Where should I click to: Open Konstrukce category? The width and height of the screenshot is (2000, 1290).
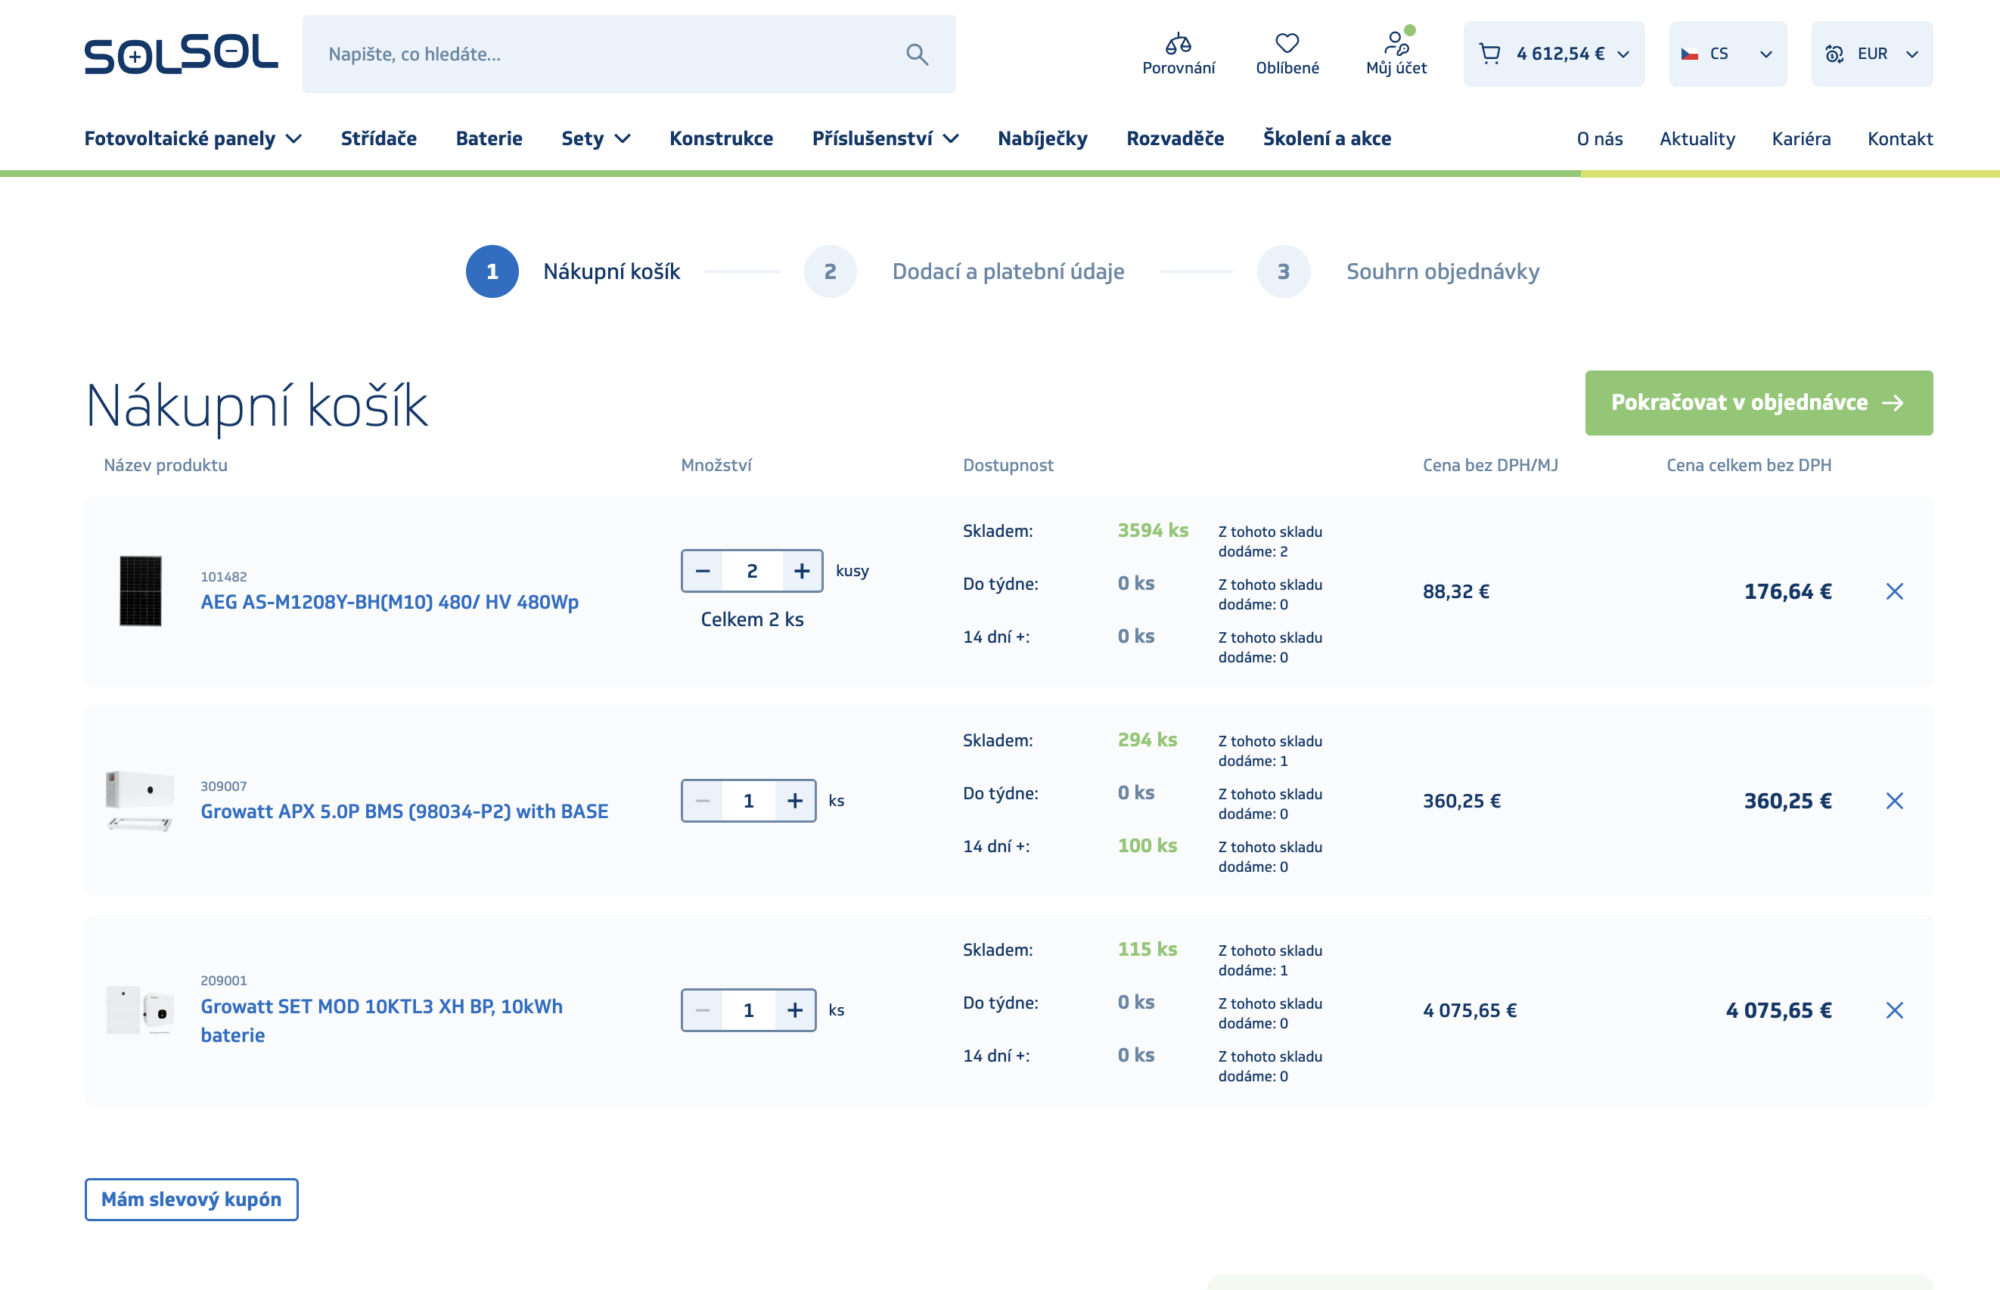[721, 138]
